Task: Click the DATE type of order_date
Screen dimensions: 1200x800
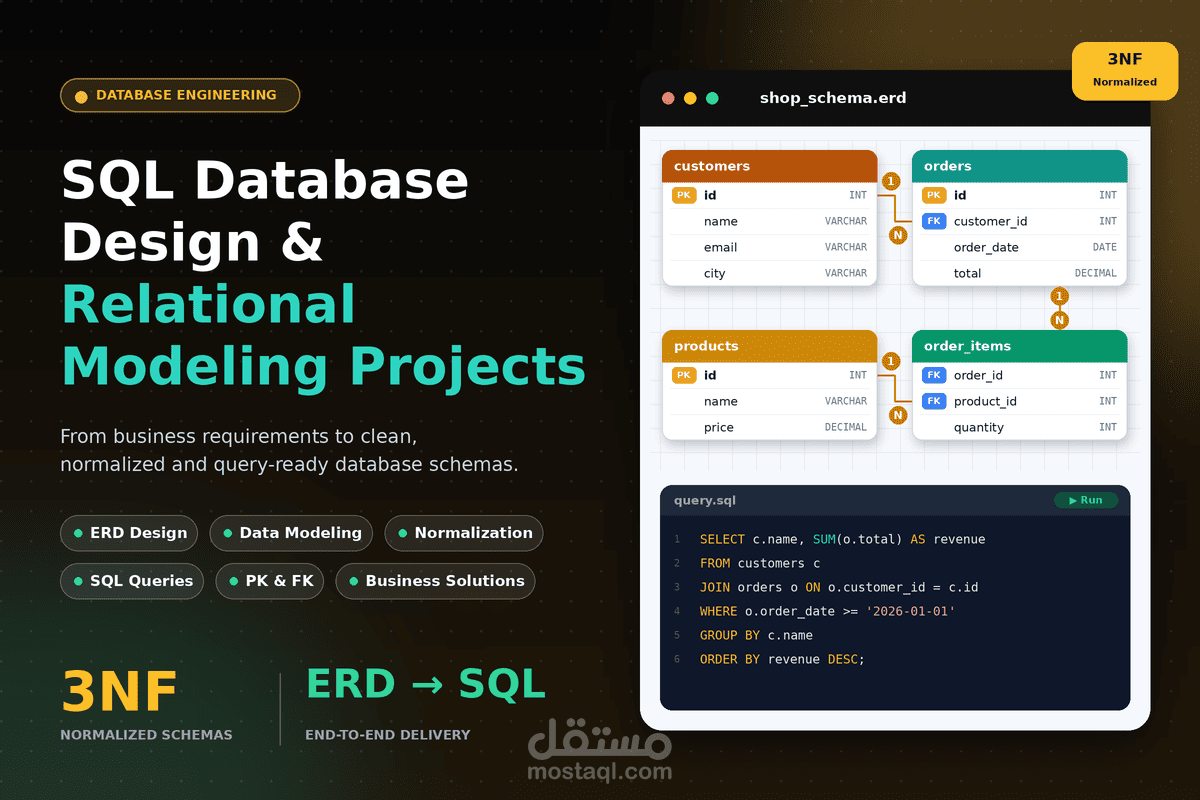Action: [1105, 247]
